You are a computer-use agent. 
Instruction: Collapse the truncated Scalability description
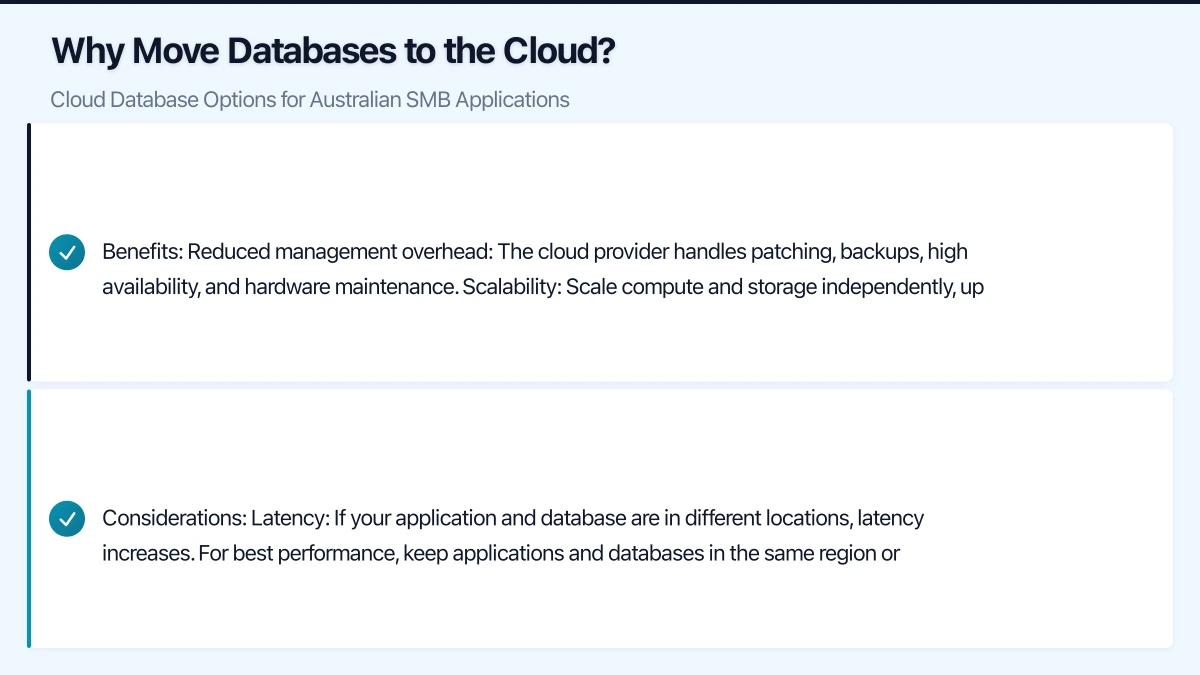600,252
